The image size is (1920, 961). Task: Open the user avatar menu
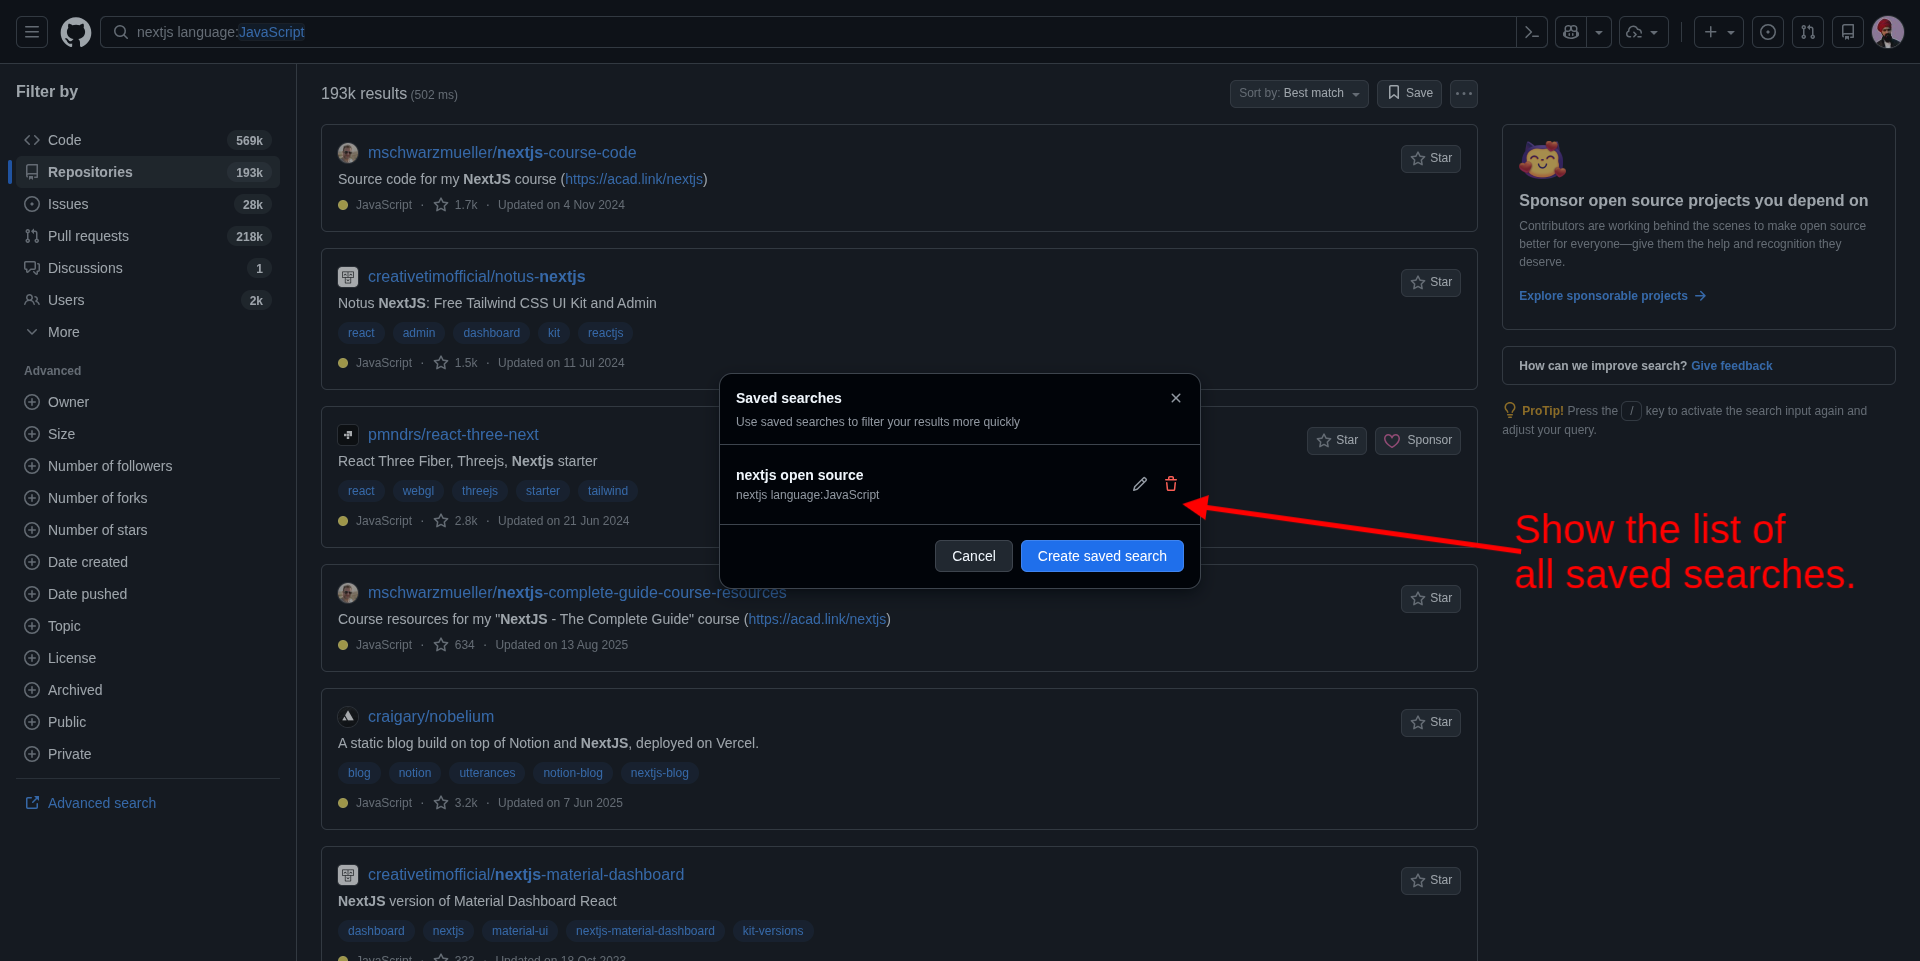tap(1888, 32)
